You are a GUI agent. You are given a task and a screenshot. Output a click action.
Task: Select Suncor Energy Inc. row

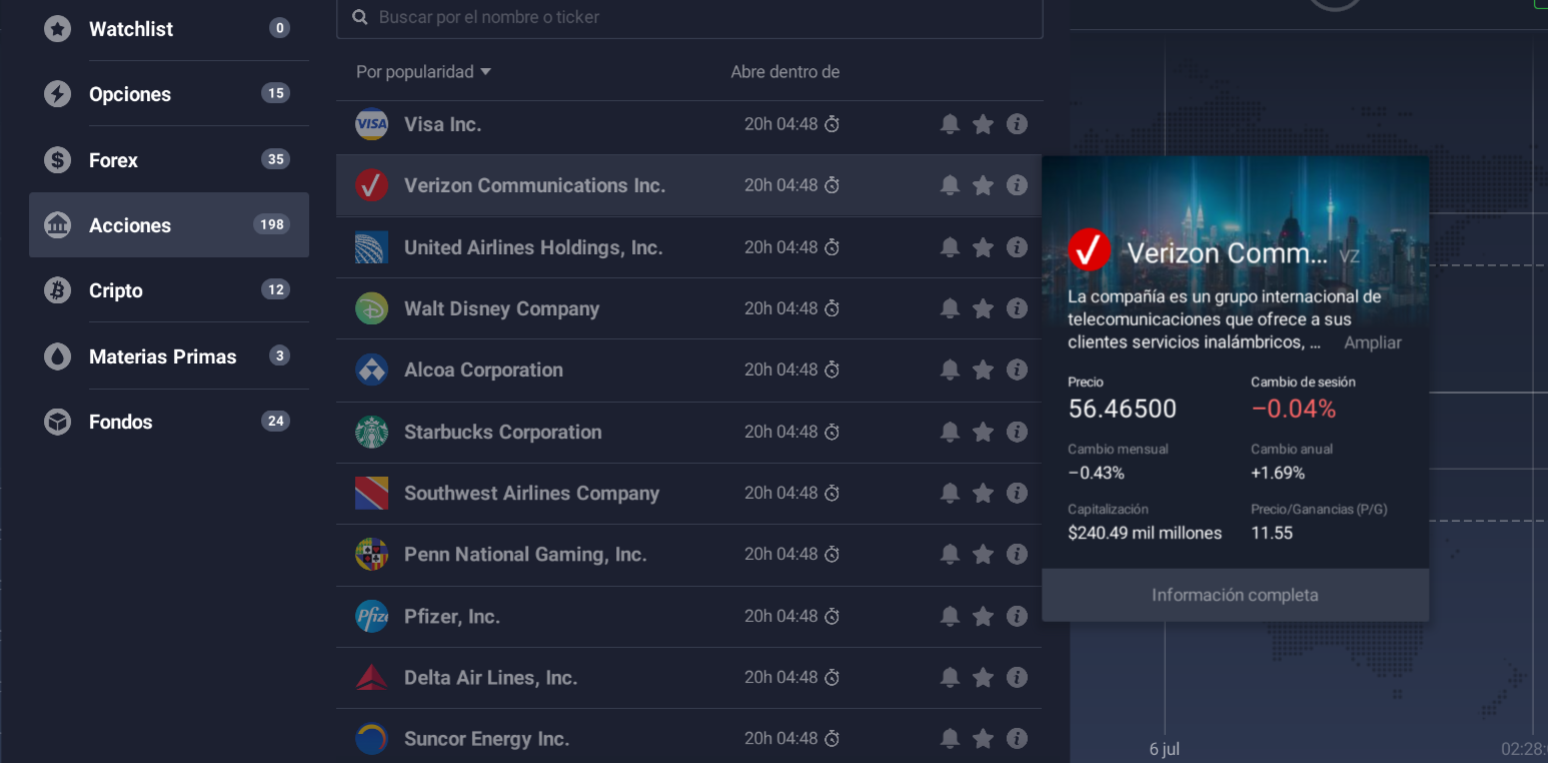(x=689, y=738)
